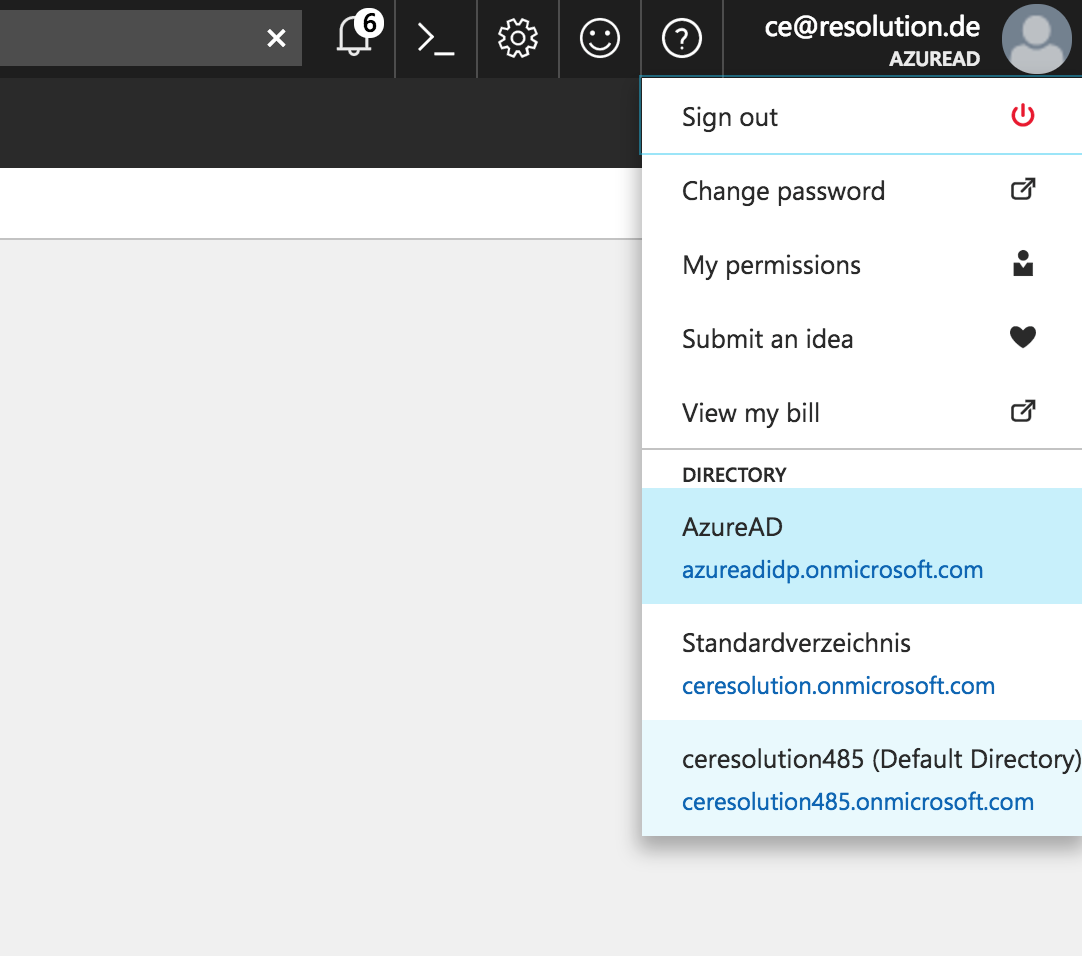Click the user avatar picture

(1036, 39)
